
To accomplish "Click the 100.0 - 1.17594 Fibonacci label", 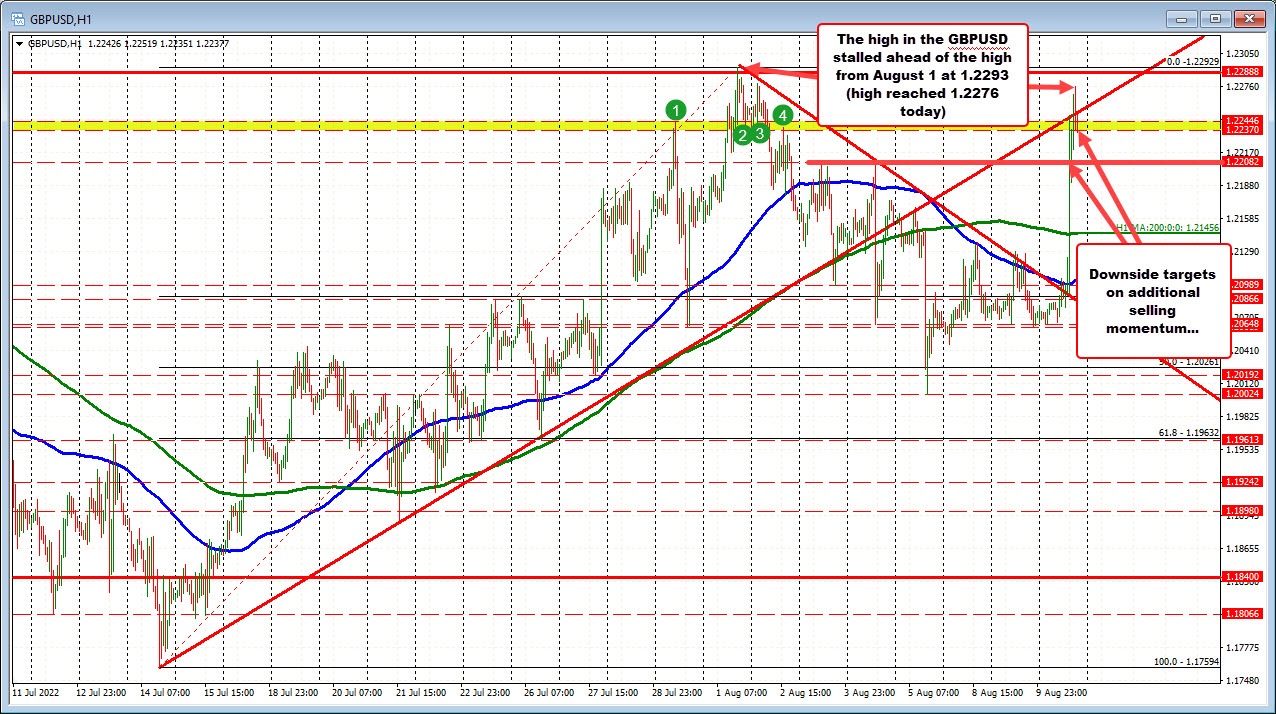I will click(1187, 661).
